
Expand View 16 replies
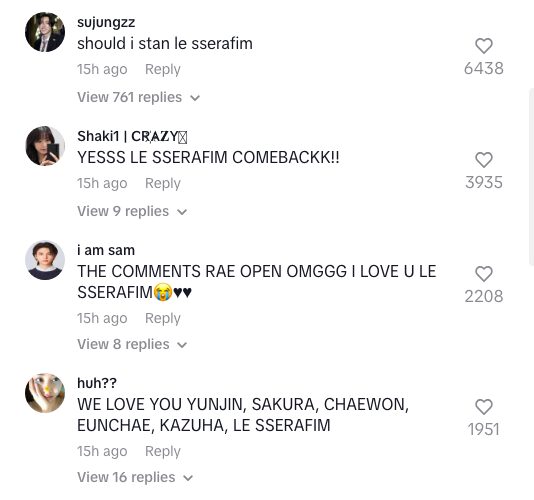[x=135, y=477]
